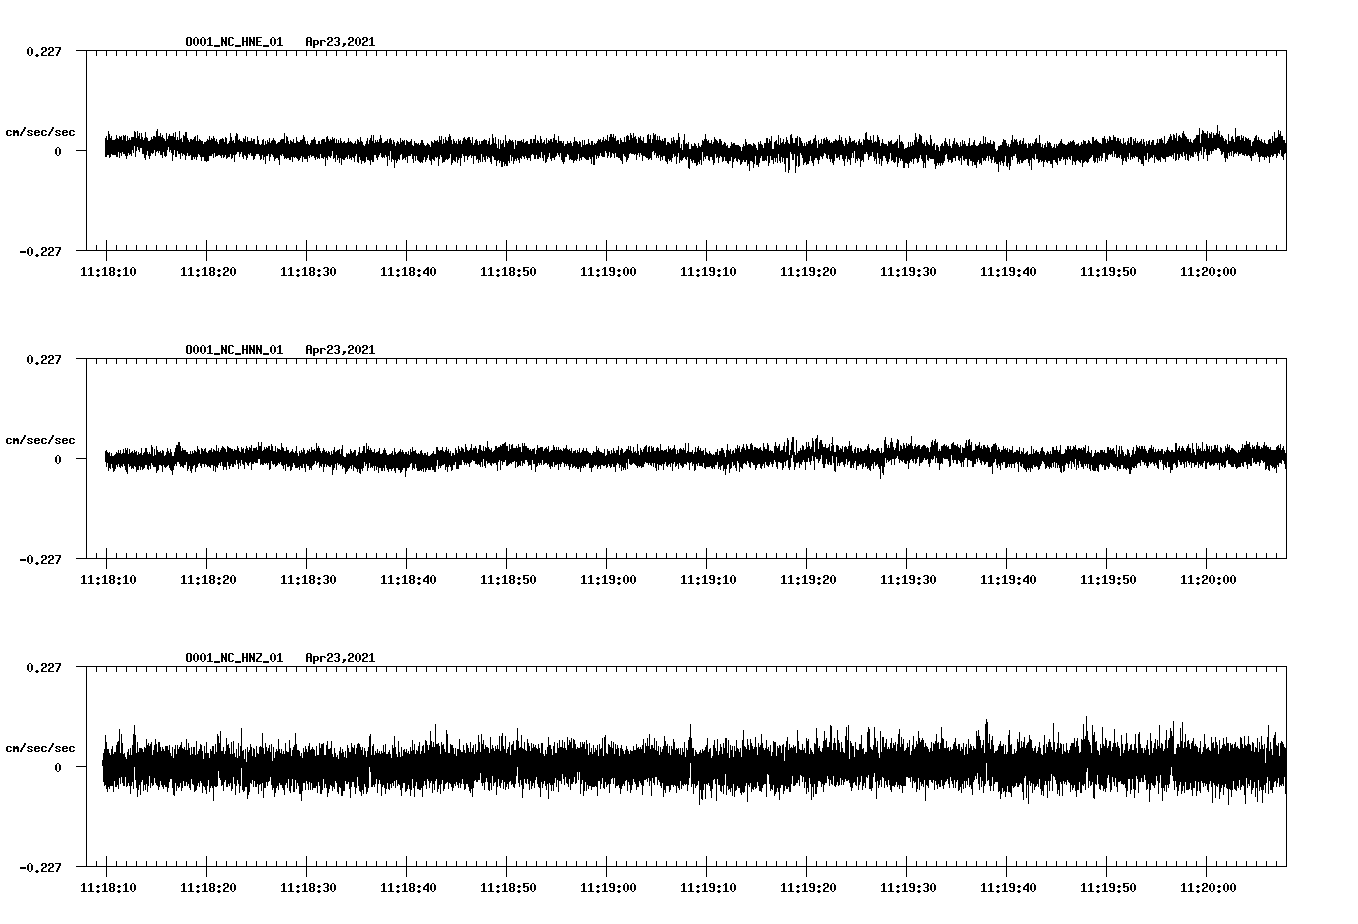Click the Apr23,2021 date on bottom trace
This screenshot has width=1358, height=924.
[x=341, y=658]
